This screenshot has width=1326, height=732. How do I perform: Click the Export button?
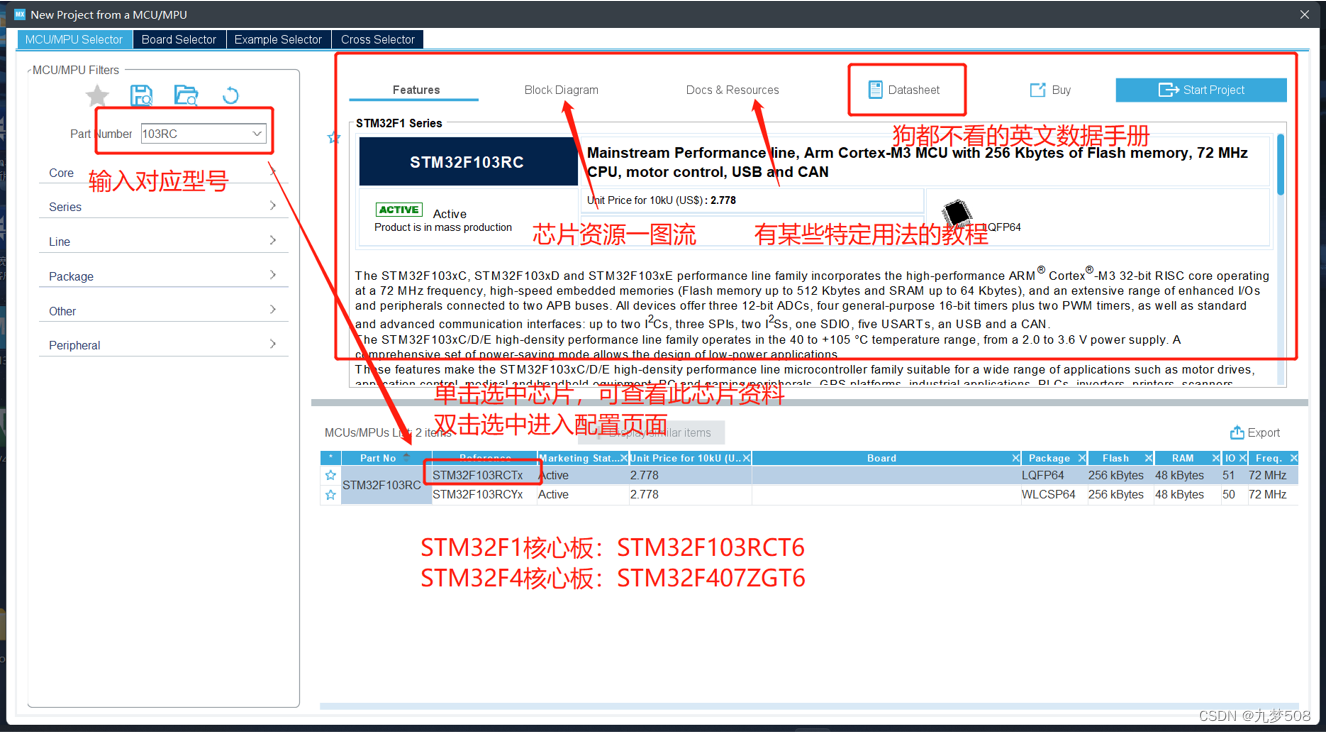1255,433
